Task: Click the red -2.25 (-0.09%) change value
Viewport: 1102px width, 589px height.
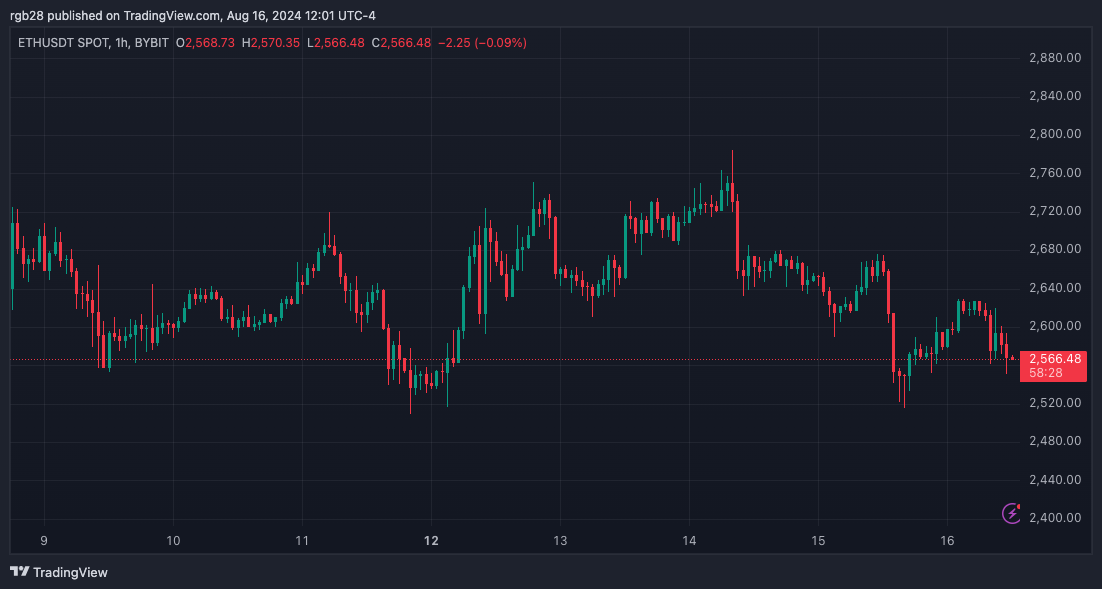Action: point(482,43)
